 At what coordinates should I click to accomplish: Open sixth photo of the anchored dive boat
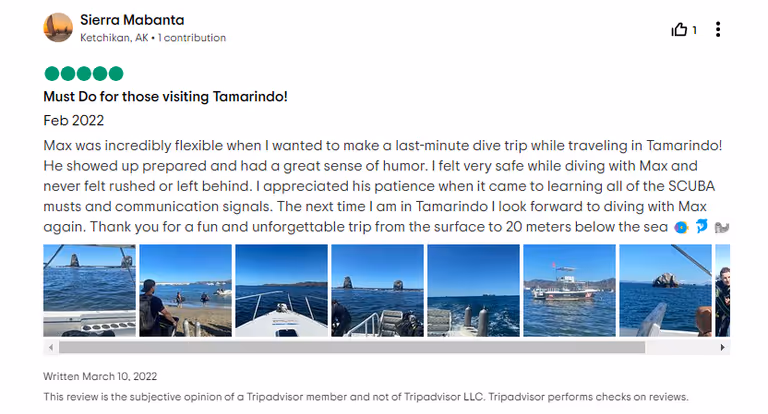tap(569, 290)
